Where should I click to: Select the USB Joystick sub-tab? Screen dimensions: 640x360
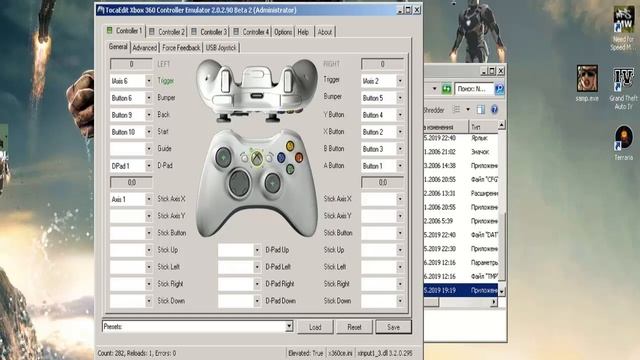(221, 48)
